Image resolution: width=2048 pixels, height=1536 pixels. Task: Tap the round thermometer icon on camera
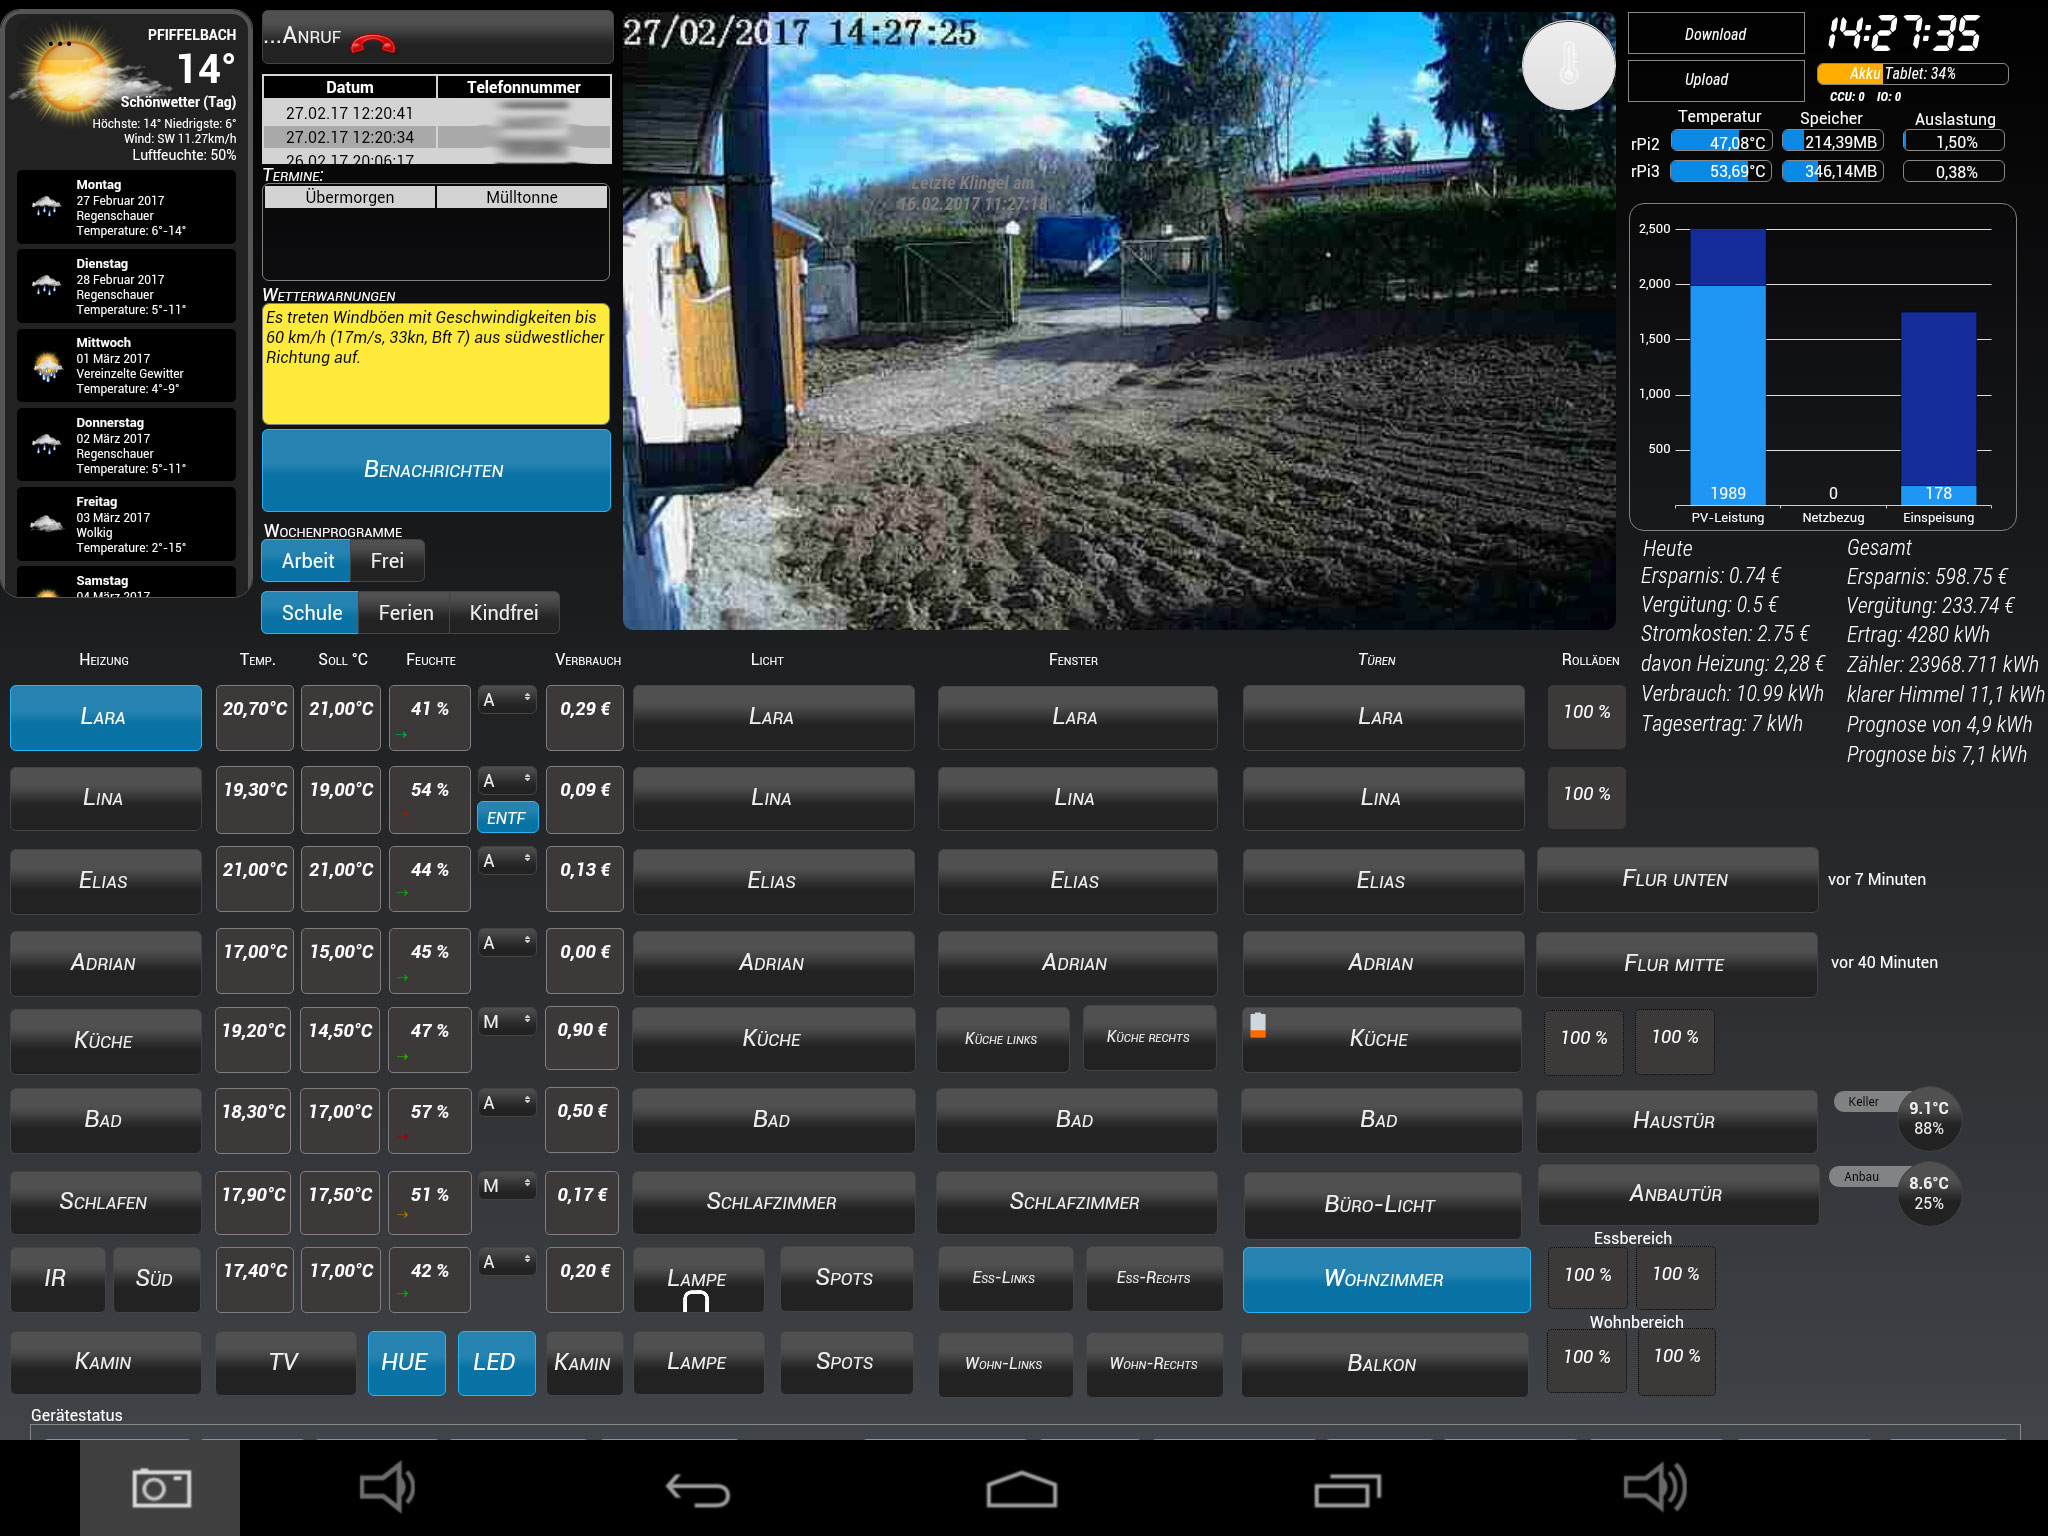coord(1567,66)
